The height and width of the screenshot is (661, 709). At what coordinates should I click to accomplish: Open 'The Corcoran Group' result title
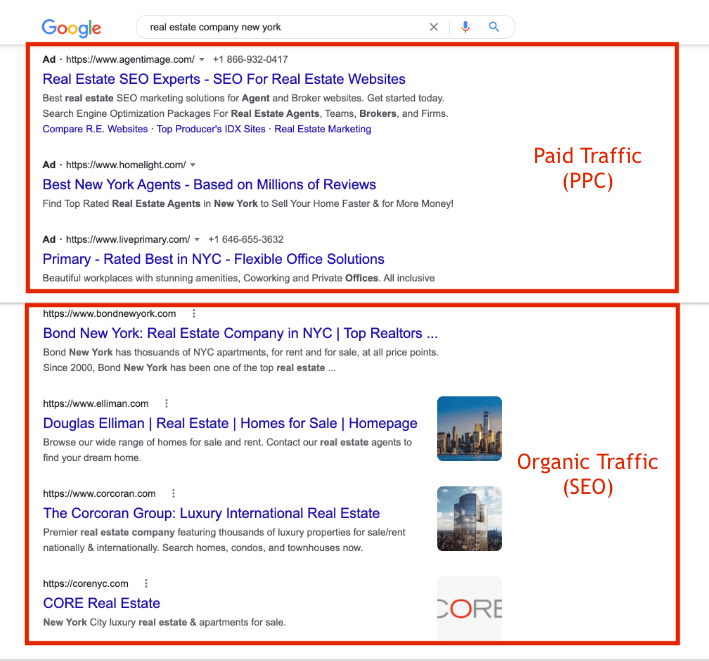(x=211, y=513)
